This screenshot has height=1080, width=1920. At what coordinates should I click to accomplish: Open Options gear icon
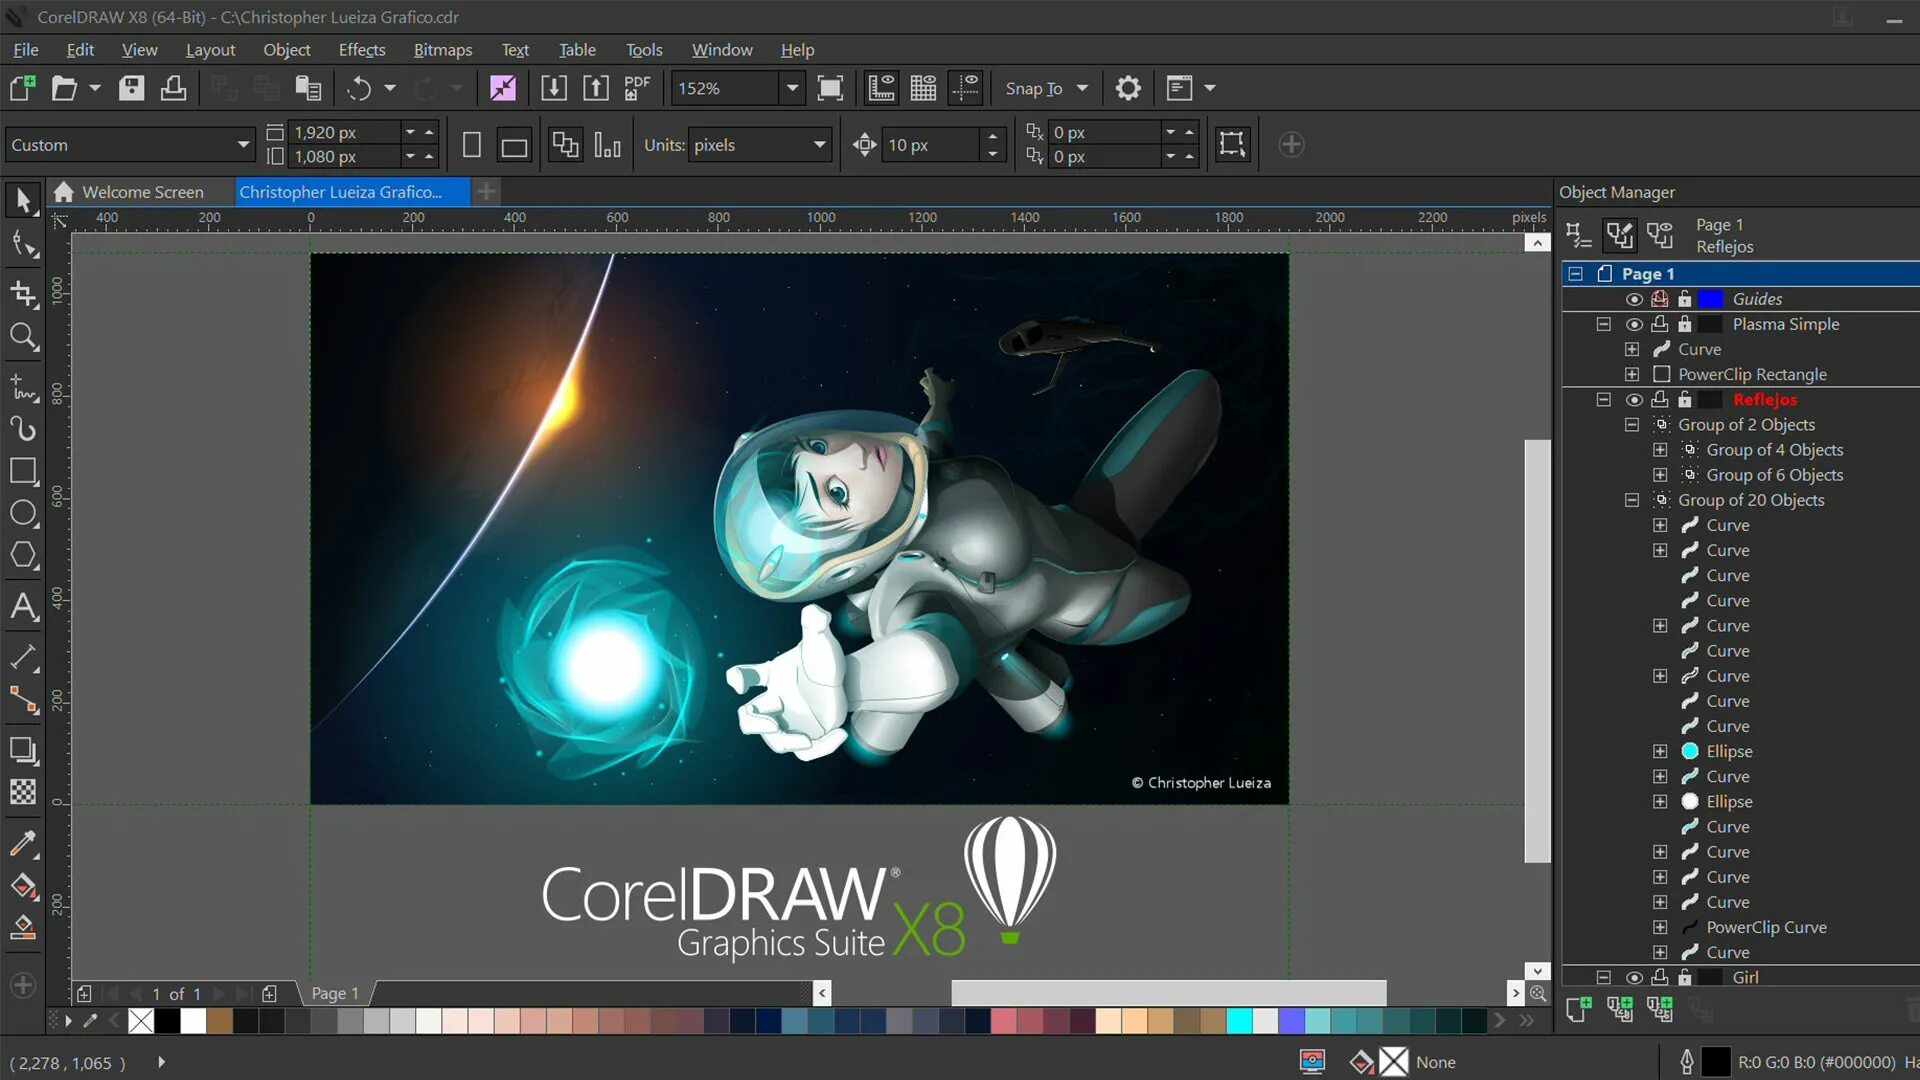(1128, 88)
